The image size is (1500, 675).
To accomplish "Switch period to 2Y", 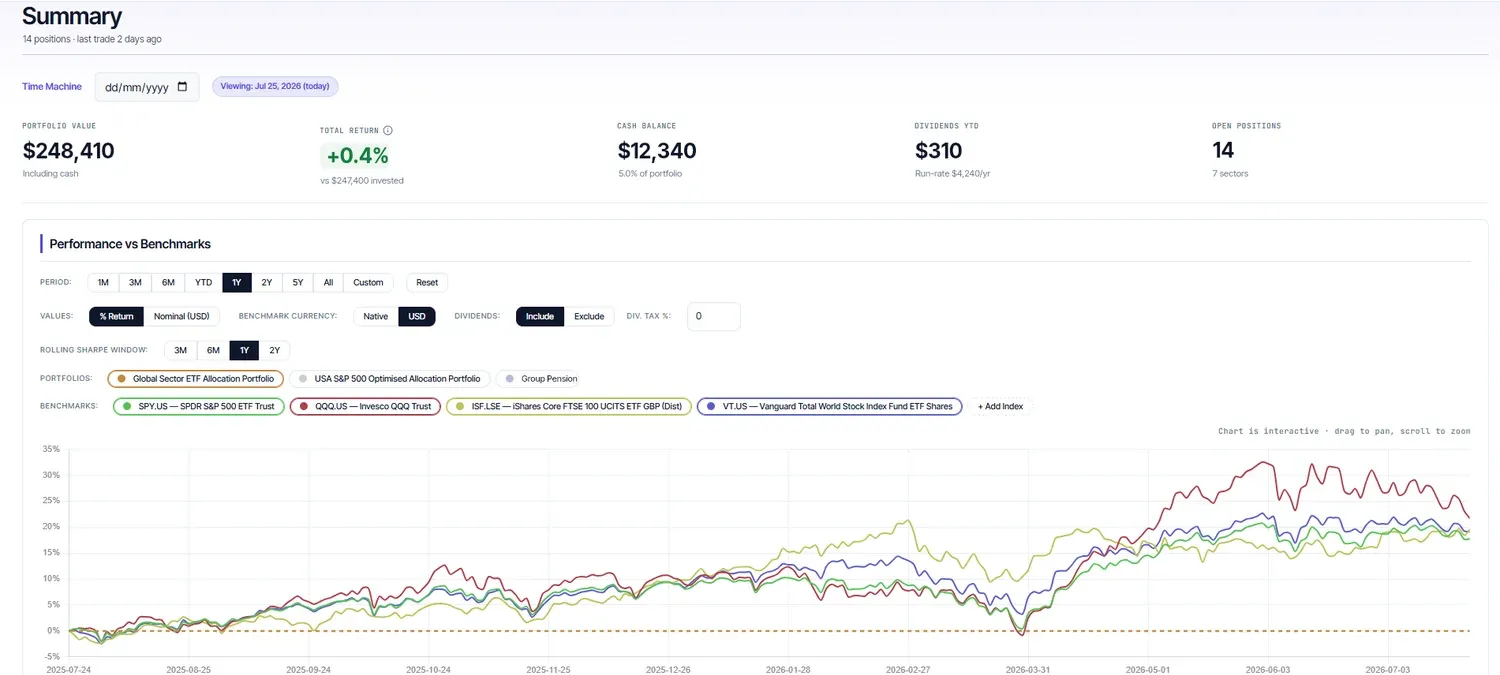I will point(267,282).
